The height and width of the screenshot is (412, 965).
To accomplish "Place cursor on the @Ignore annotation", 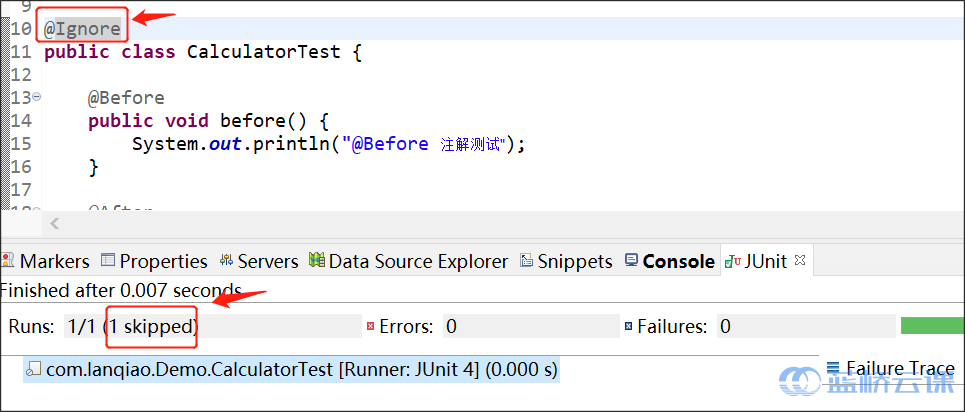I will pos(82,29).
